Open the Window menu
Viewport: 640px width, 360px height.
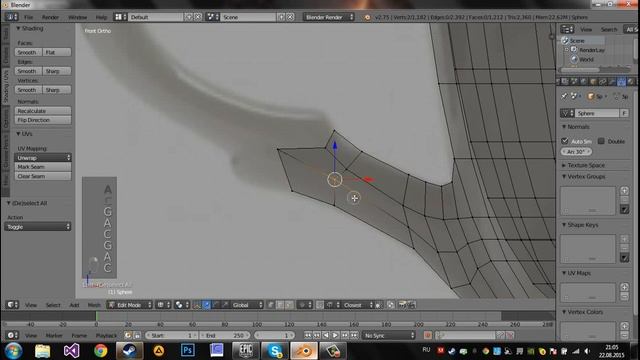[78, 17]
